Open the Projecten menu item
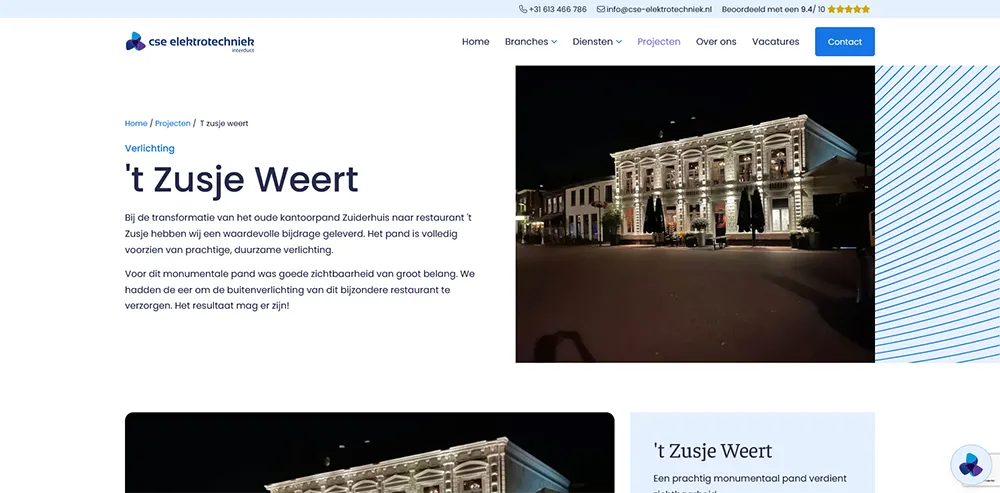This screenshot has width=1000, height=493. pyautogui.click(x=659, y=41)
